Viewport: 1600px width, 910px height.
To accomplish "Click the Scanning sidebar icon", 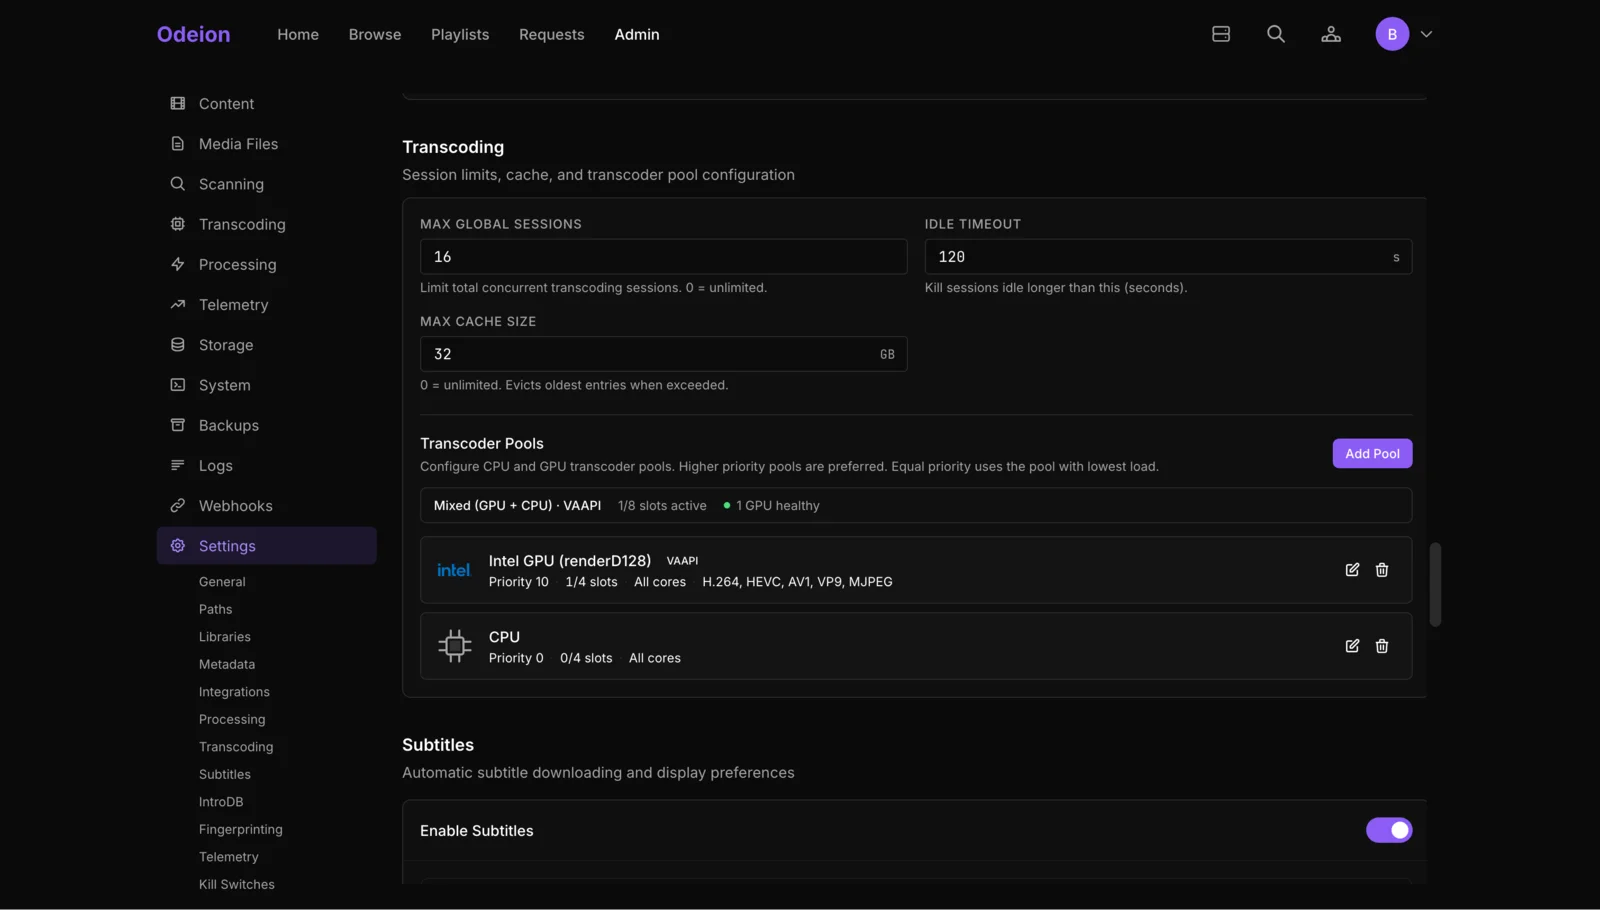I will coord(177,184).
